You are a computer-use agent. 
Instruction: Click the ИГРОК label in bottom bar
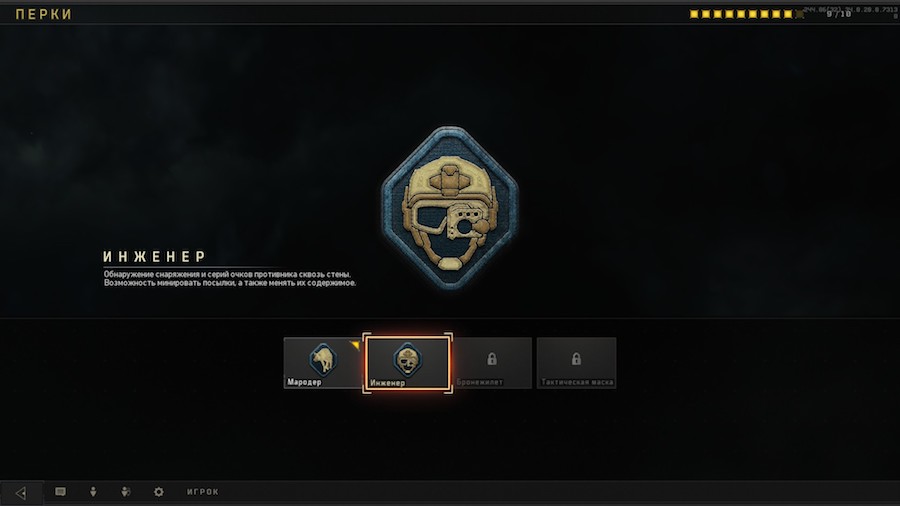pyautogui.click(x=203, y=492)
